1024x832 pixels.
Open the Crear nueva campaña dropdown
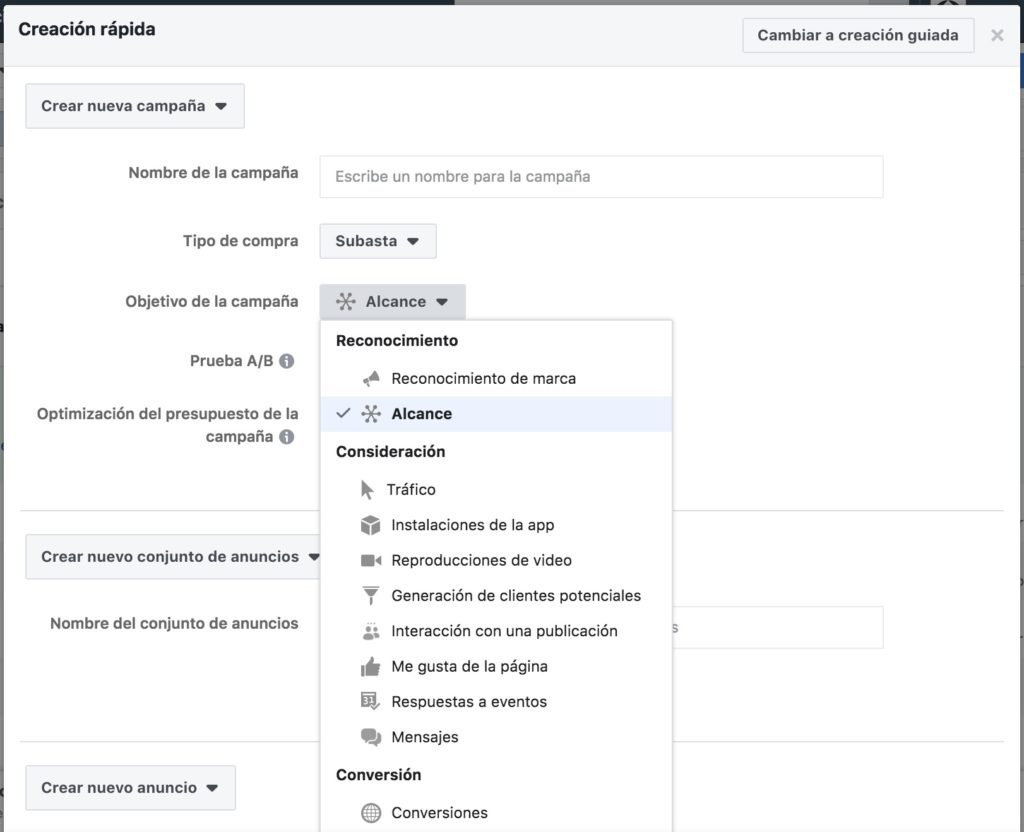(134, 106)
